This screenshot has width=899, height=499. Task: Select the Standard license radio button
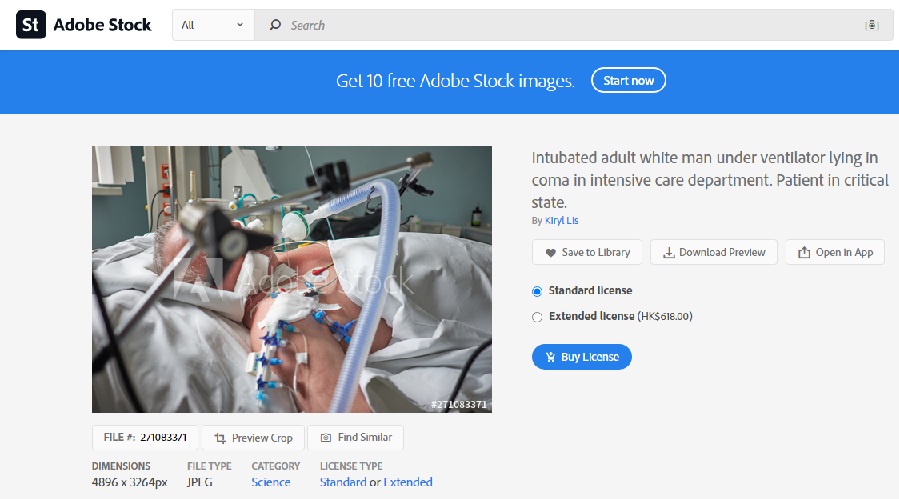tap(537, 291)
